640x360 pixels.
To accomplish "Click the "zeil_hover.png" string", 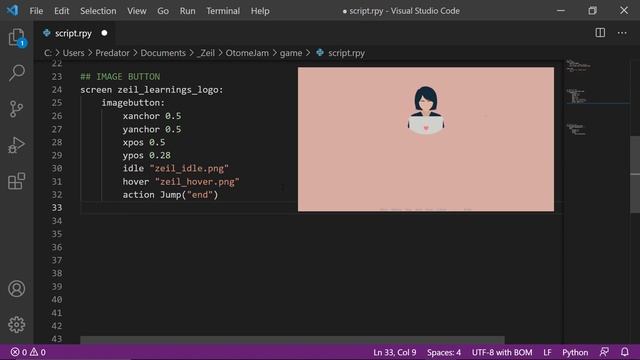I will [x=197, y=182].
